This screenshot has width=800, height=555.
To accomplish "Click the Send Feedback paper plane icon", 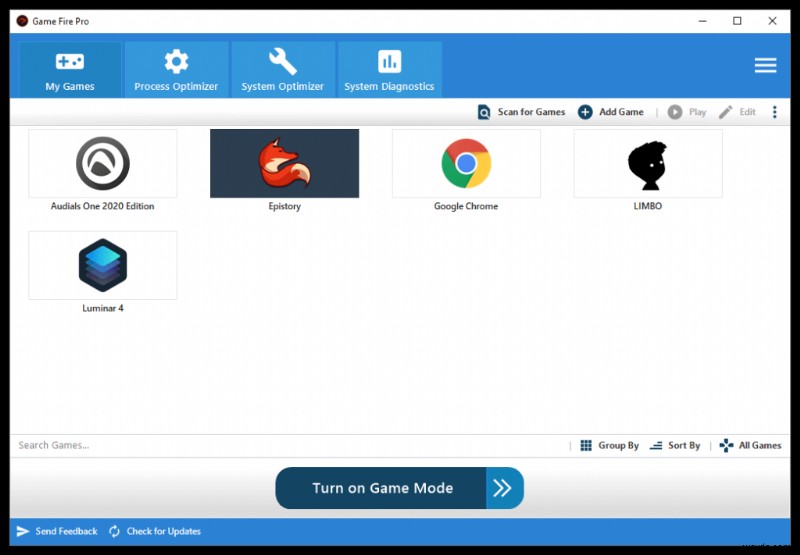I will pyautogui.click(x=23, y=531).
